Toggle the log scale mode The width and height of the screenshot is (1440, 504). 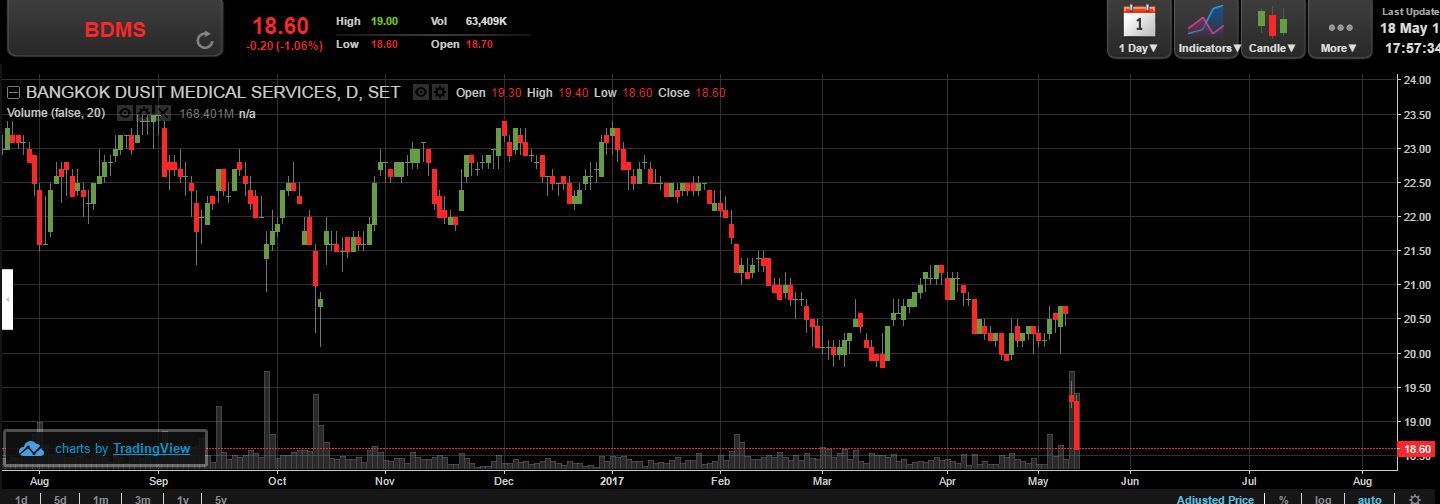pos(1323,499)
